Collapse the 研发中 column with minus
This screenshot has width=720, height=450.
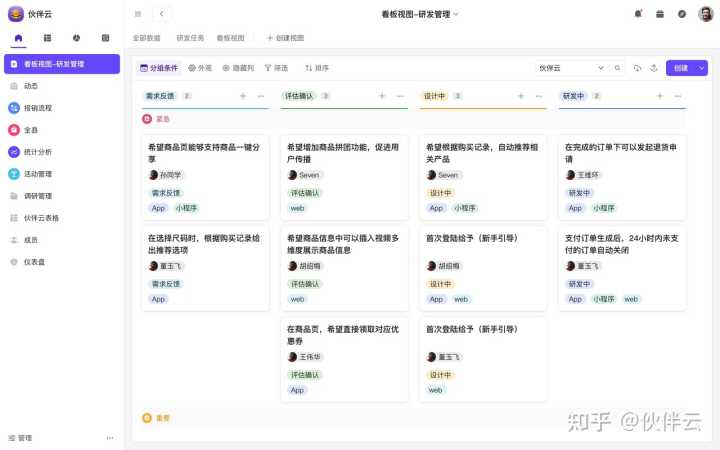click(x=678, y=96)
